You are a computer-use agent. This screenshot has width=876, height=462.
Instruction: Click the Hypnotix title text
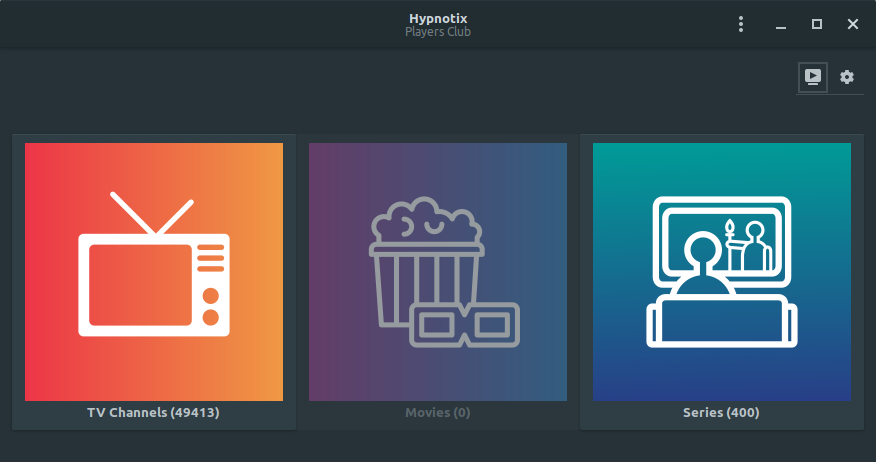[x=438, y=18]
